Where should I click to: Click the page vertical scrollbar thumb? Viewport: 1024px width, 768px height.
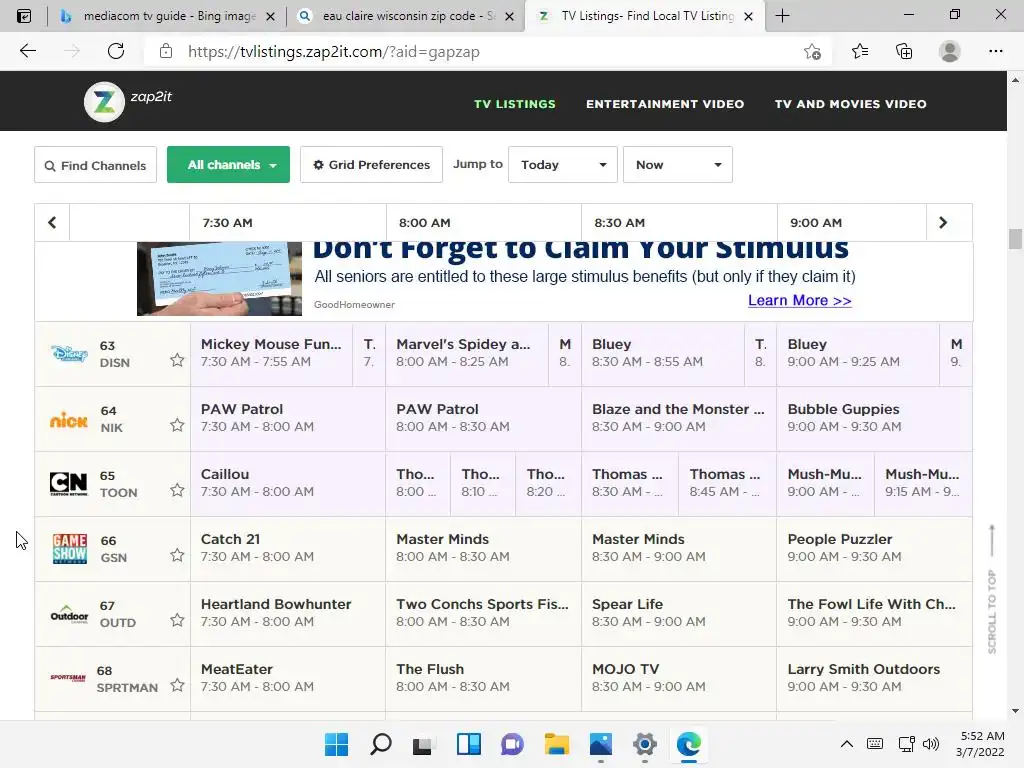pyautogui.click(x=1015, y=238)
